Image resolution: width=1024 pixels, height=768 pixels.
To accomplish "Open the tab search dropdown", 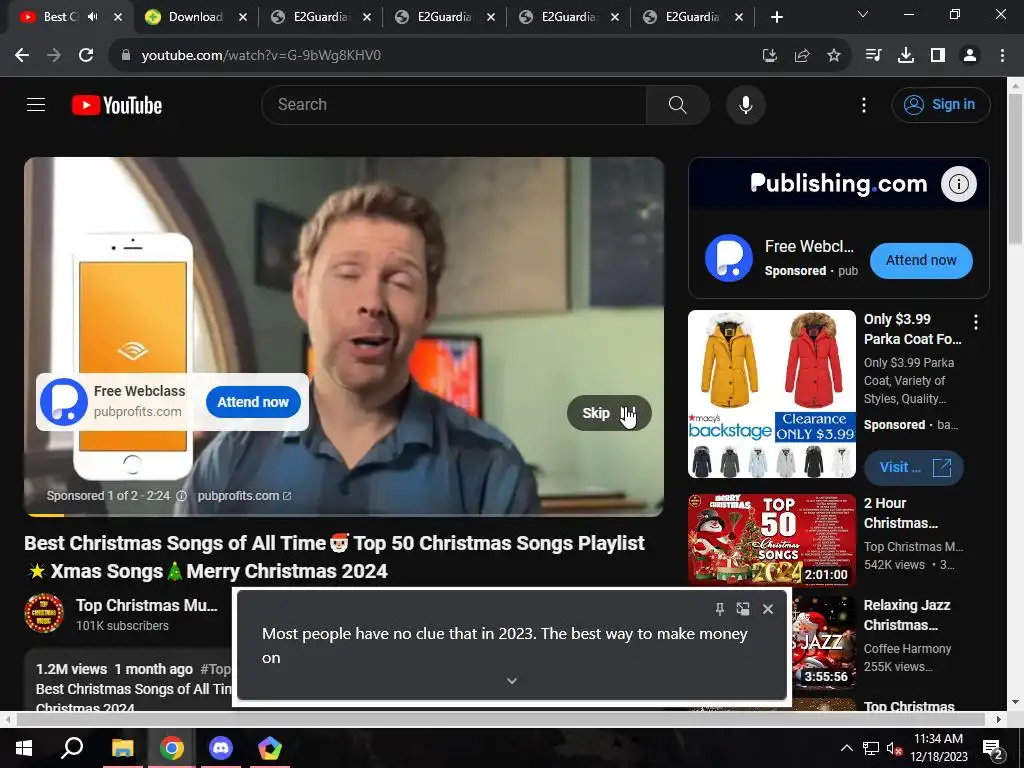I will click(863, 14).
